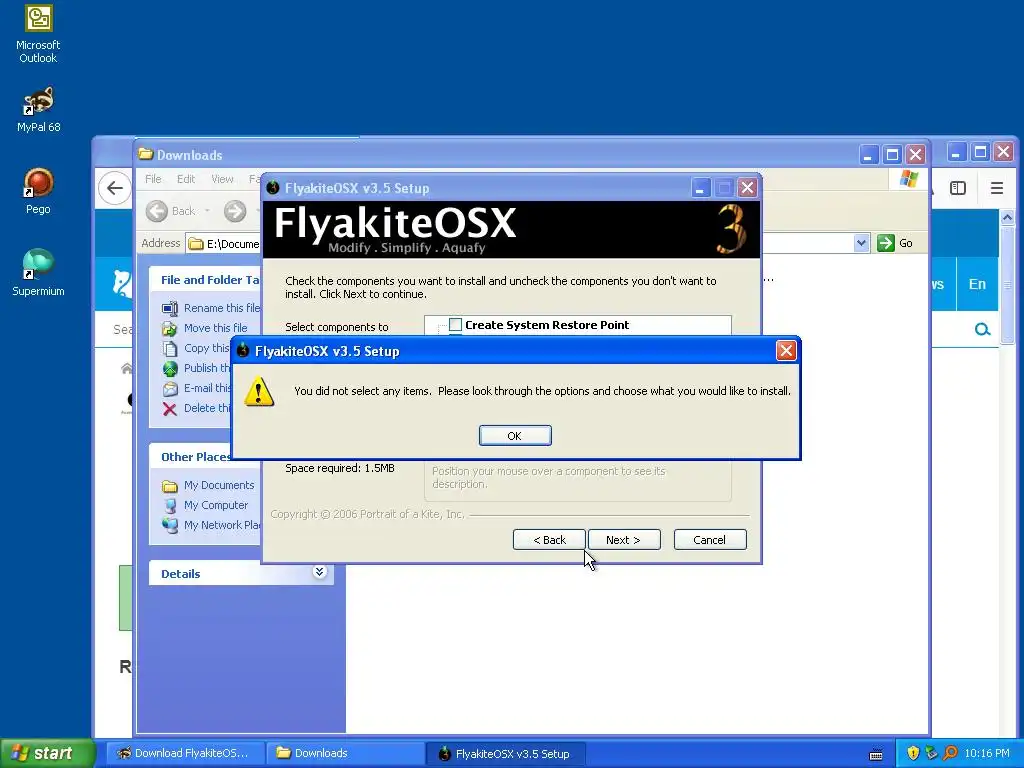
Task: Switch to Downloads taskbar item
Action: tap(345, 753)
